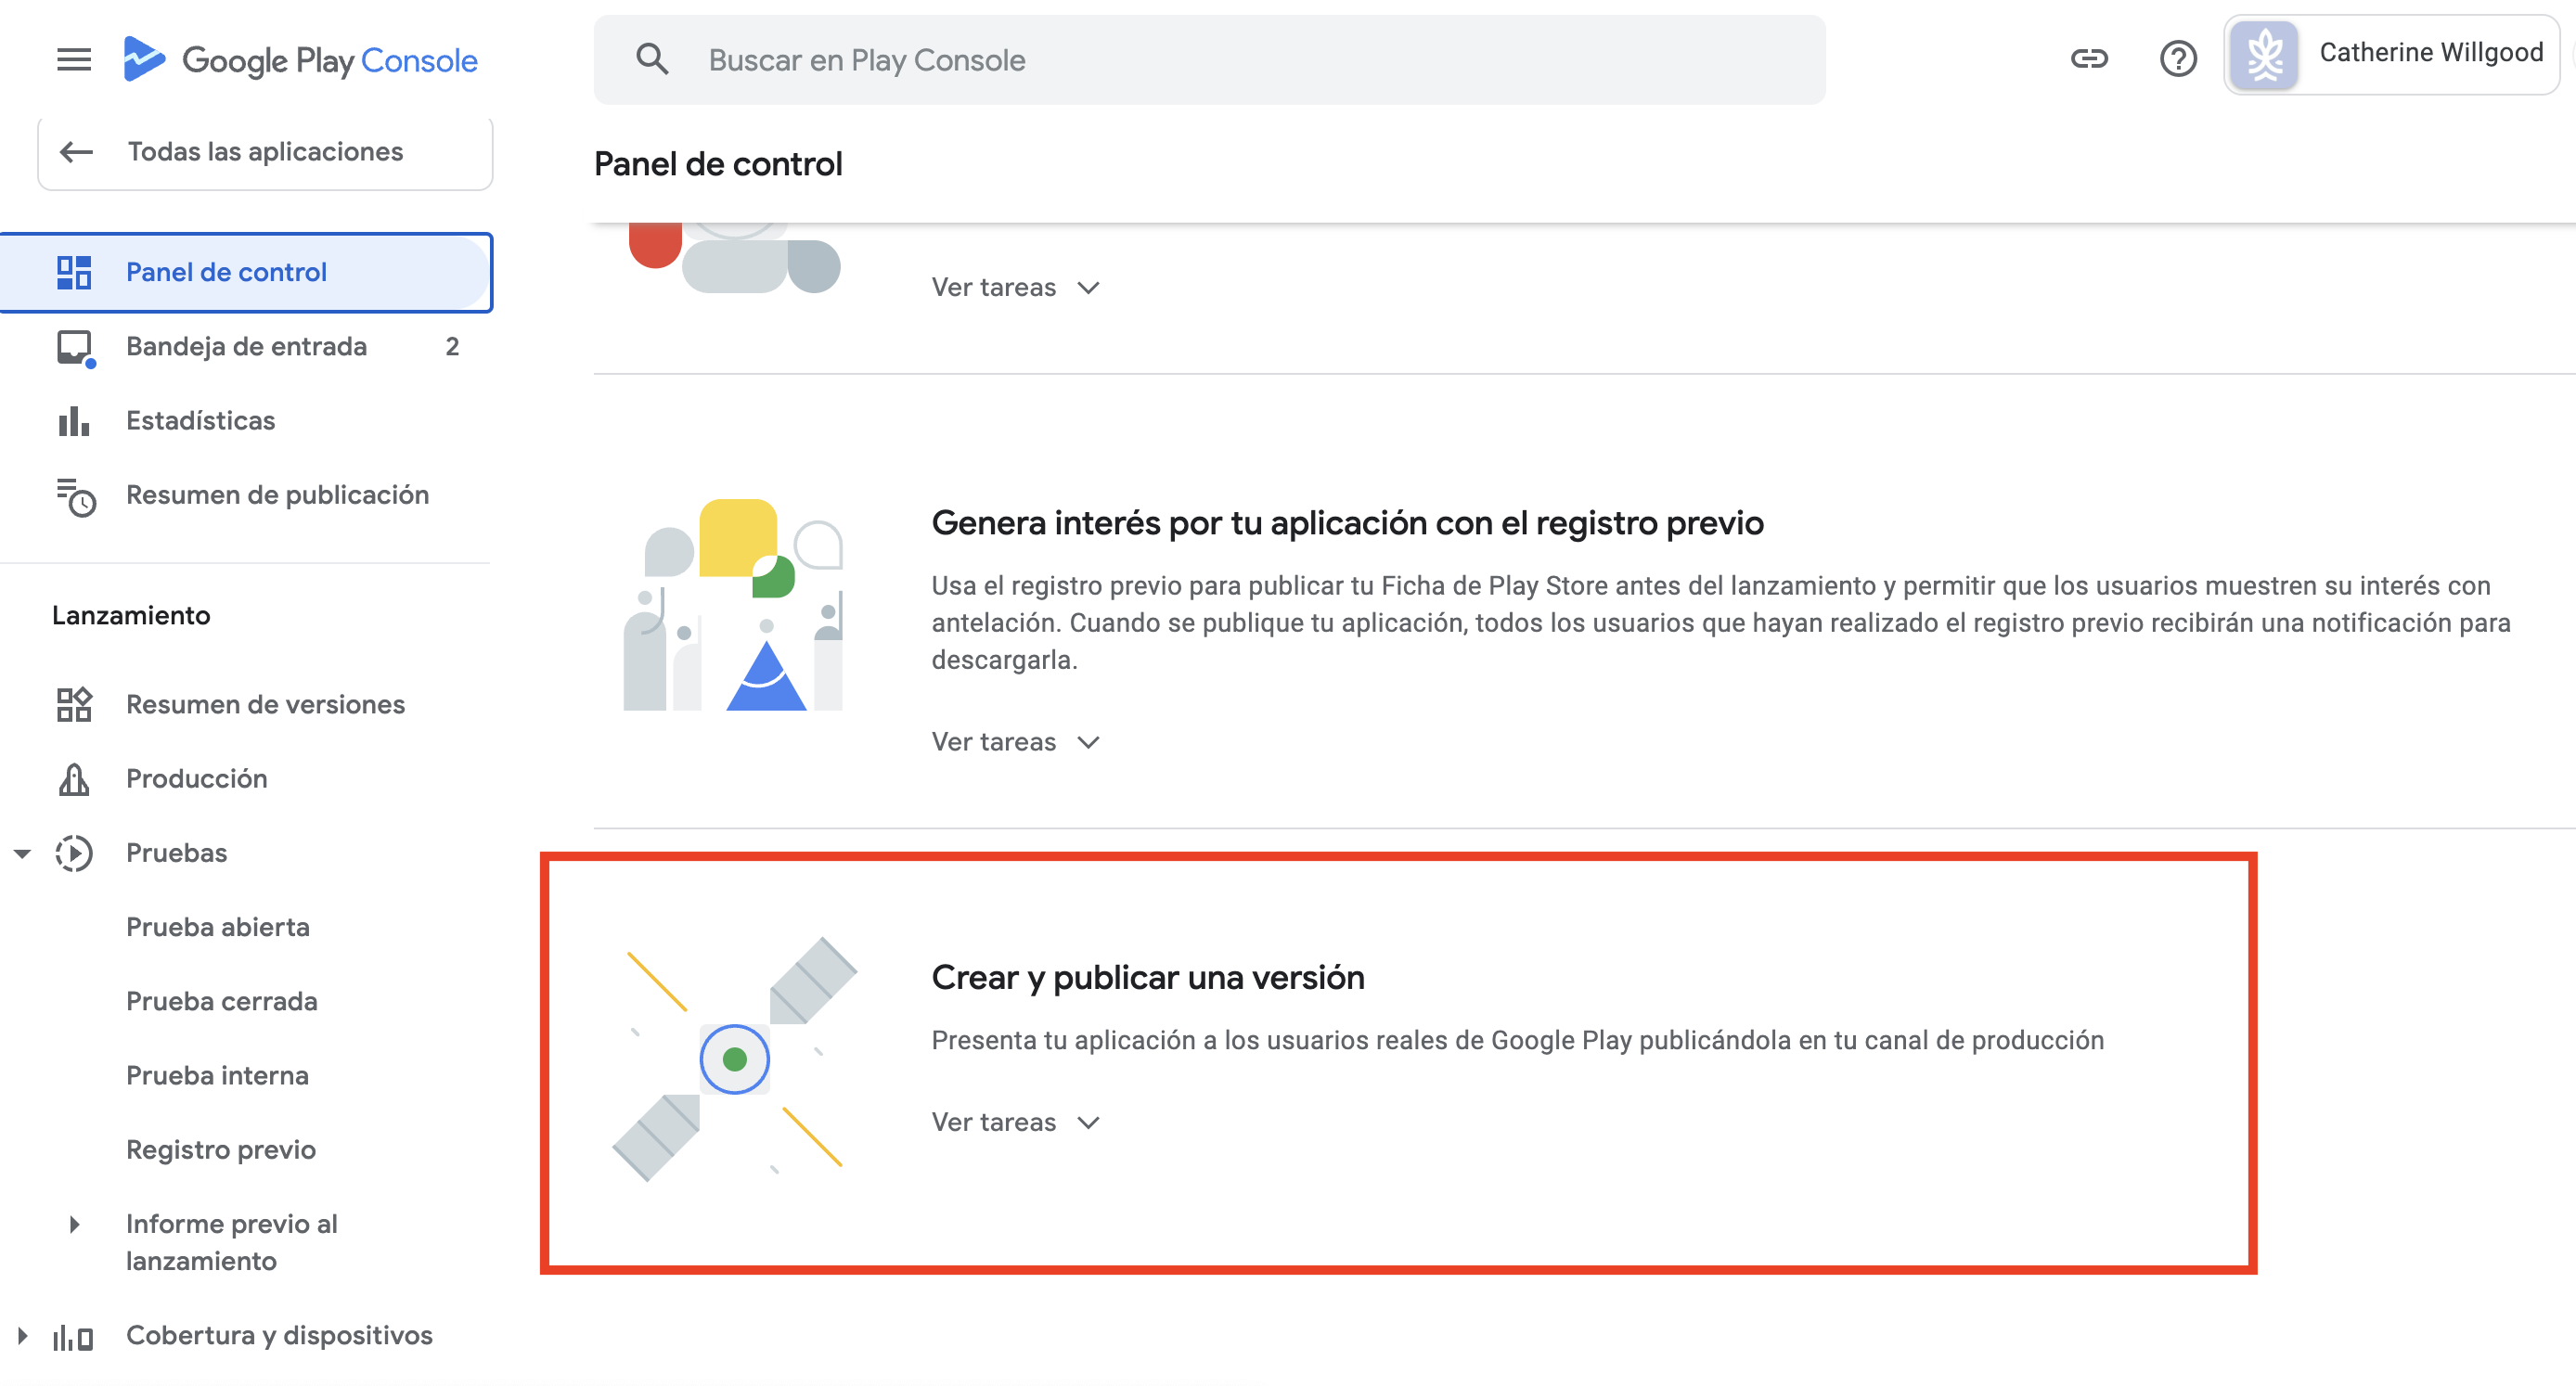
Task: Expand Ver tareas under Crear y publicar
Action: pos(1015,1122)
